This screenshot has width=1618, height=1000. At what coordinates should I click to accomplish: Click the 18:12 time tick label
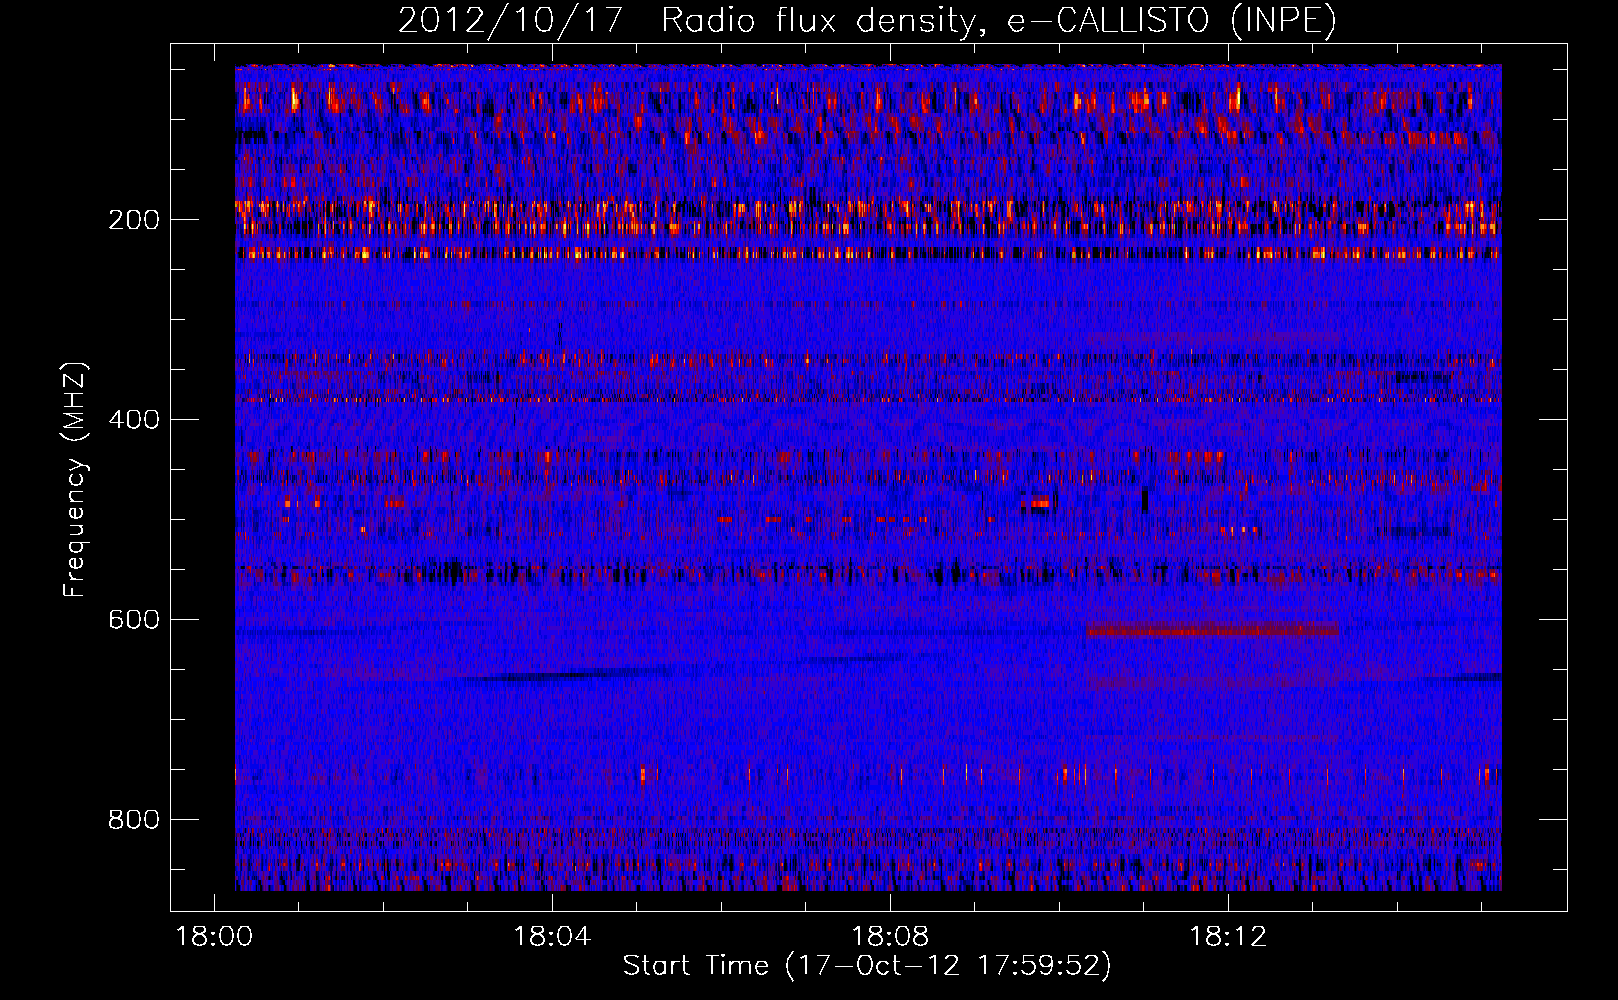1228,937
